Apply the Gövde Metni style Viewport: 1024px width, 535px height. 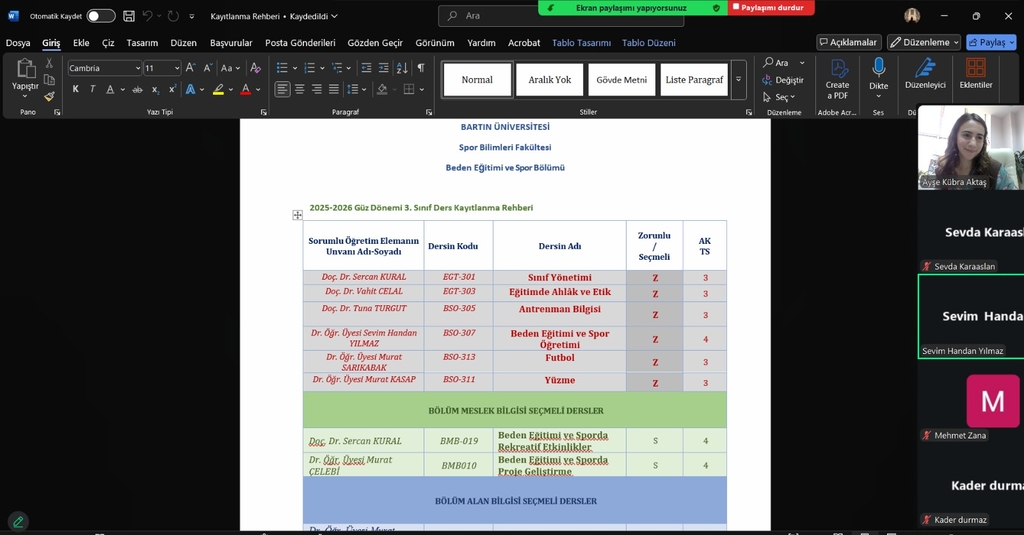pyautogui.click(x=621, y=80)
